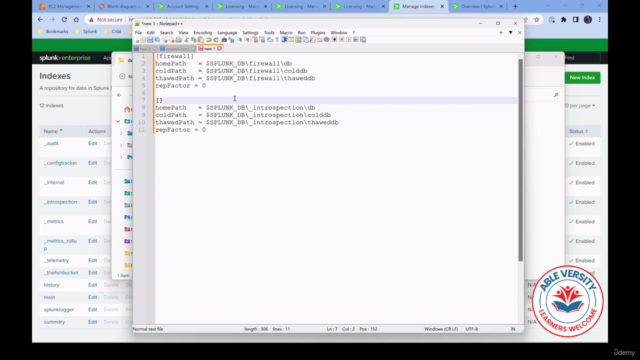Viewport: 640px width, 360px height.
Task: Open the Language menu in Notepad++
Action: click(x=227, y=33)
